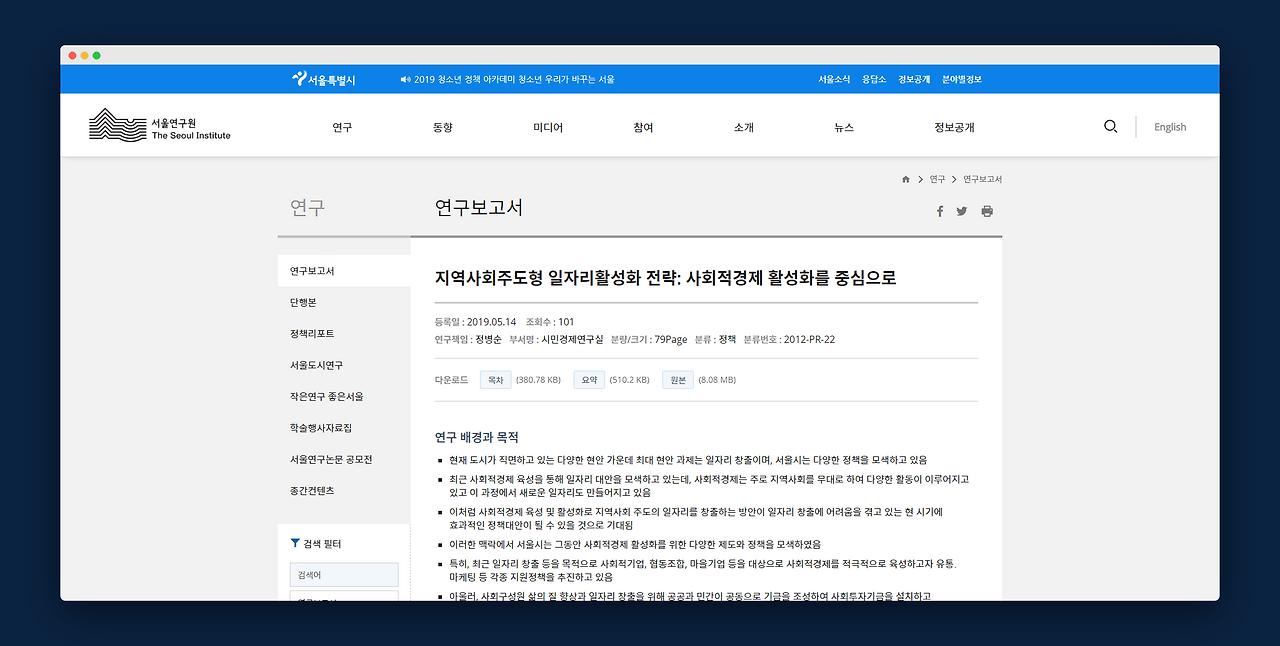Select 연구보고서 in the sidebar
Viewport: 1280px width, 646px height.
[x=344, y=271]
